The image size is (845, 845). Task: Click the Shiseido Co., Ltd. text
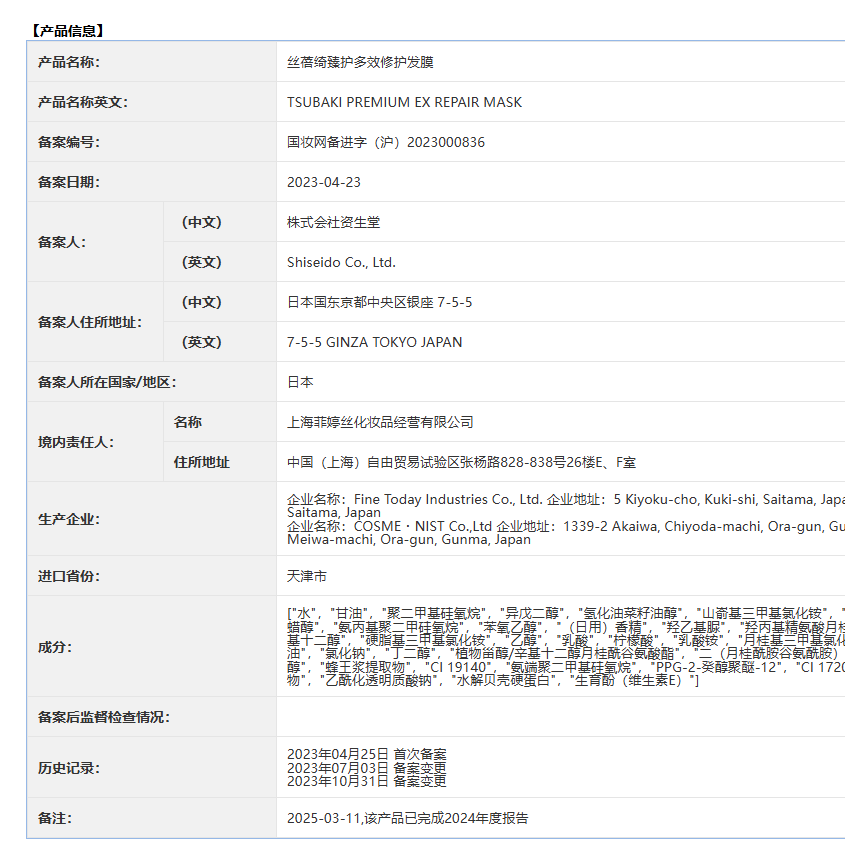click(x=341, y=262)
